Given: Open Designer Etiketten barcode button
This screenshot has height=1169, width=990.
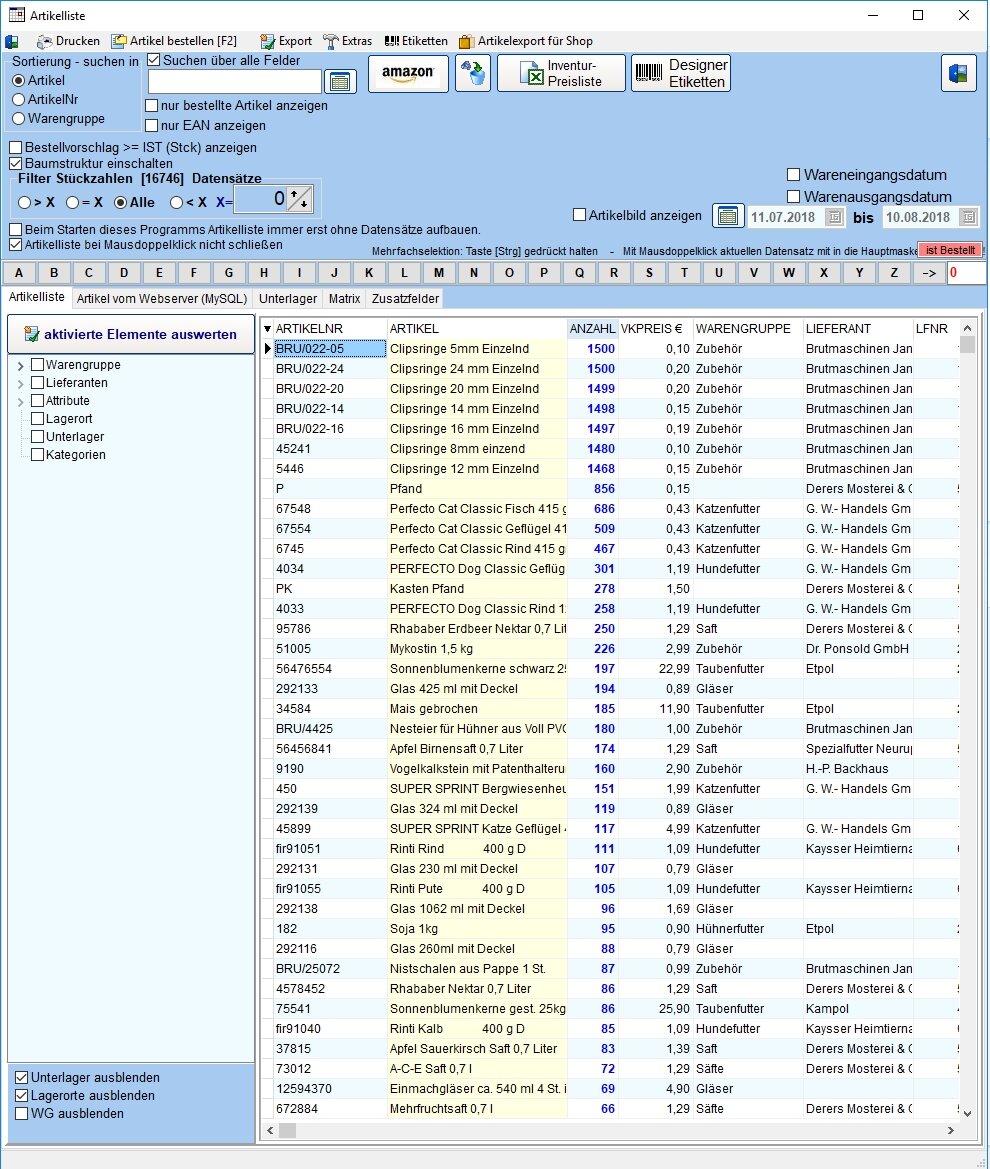Looking at the screenshot, I should [681, 74].
